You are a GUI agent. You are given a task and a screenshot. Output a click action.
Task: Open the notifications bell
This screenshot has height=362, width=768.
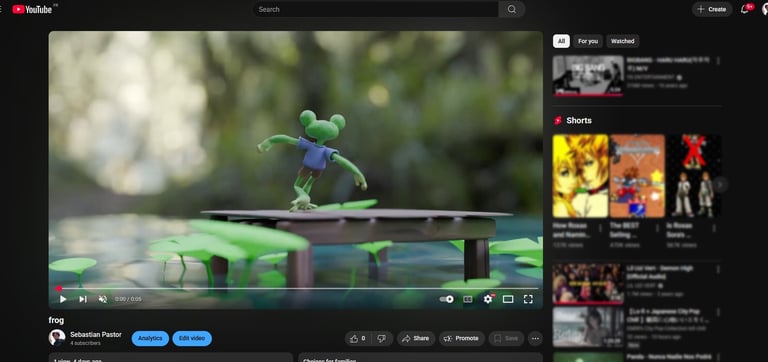745,9
